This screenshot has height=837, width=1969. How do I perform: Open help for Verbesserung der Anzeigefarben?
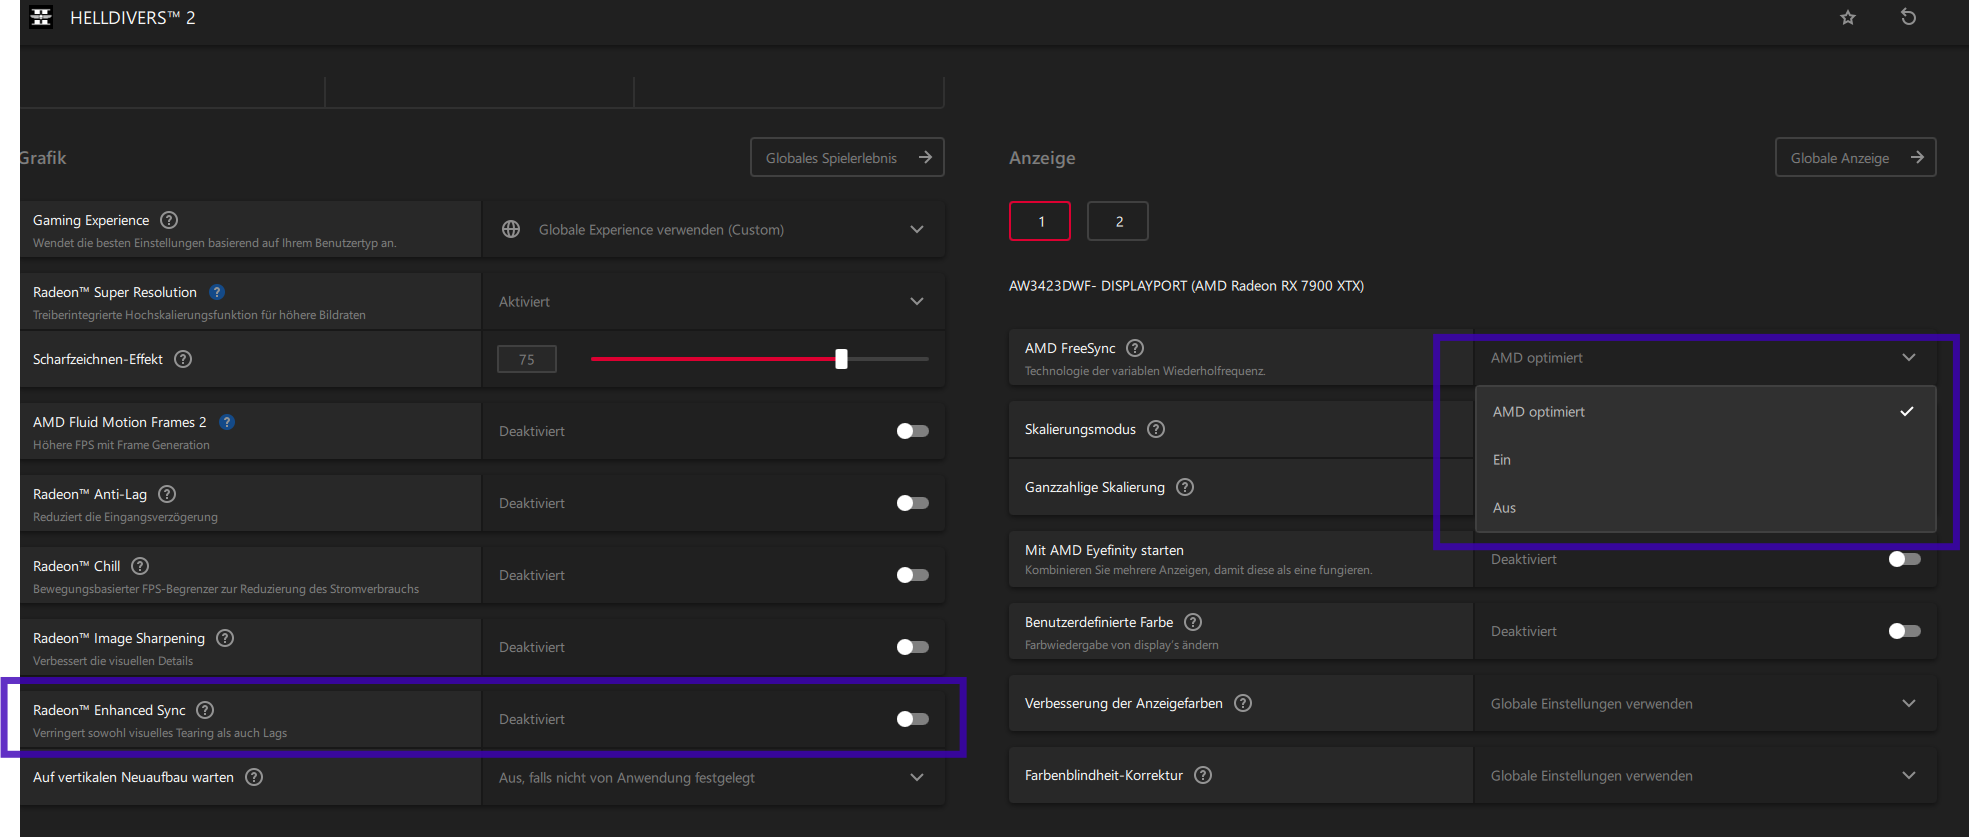coord(1243,703)
